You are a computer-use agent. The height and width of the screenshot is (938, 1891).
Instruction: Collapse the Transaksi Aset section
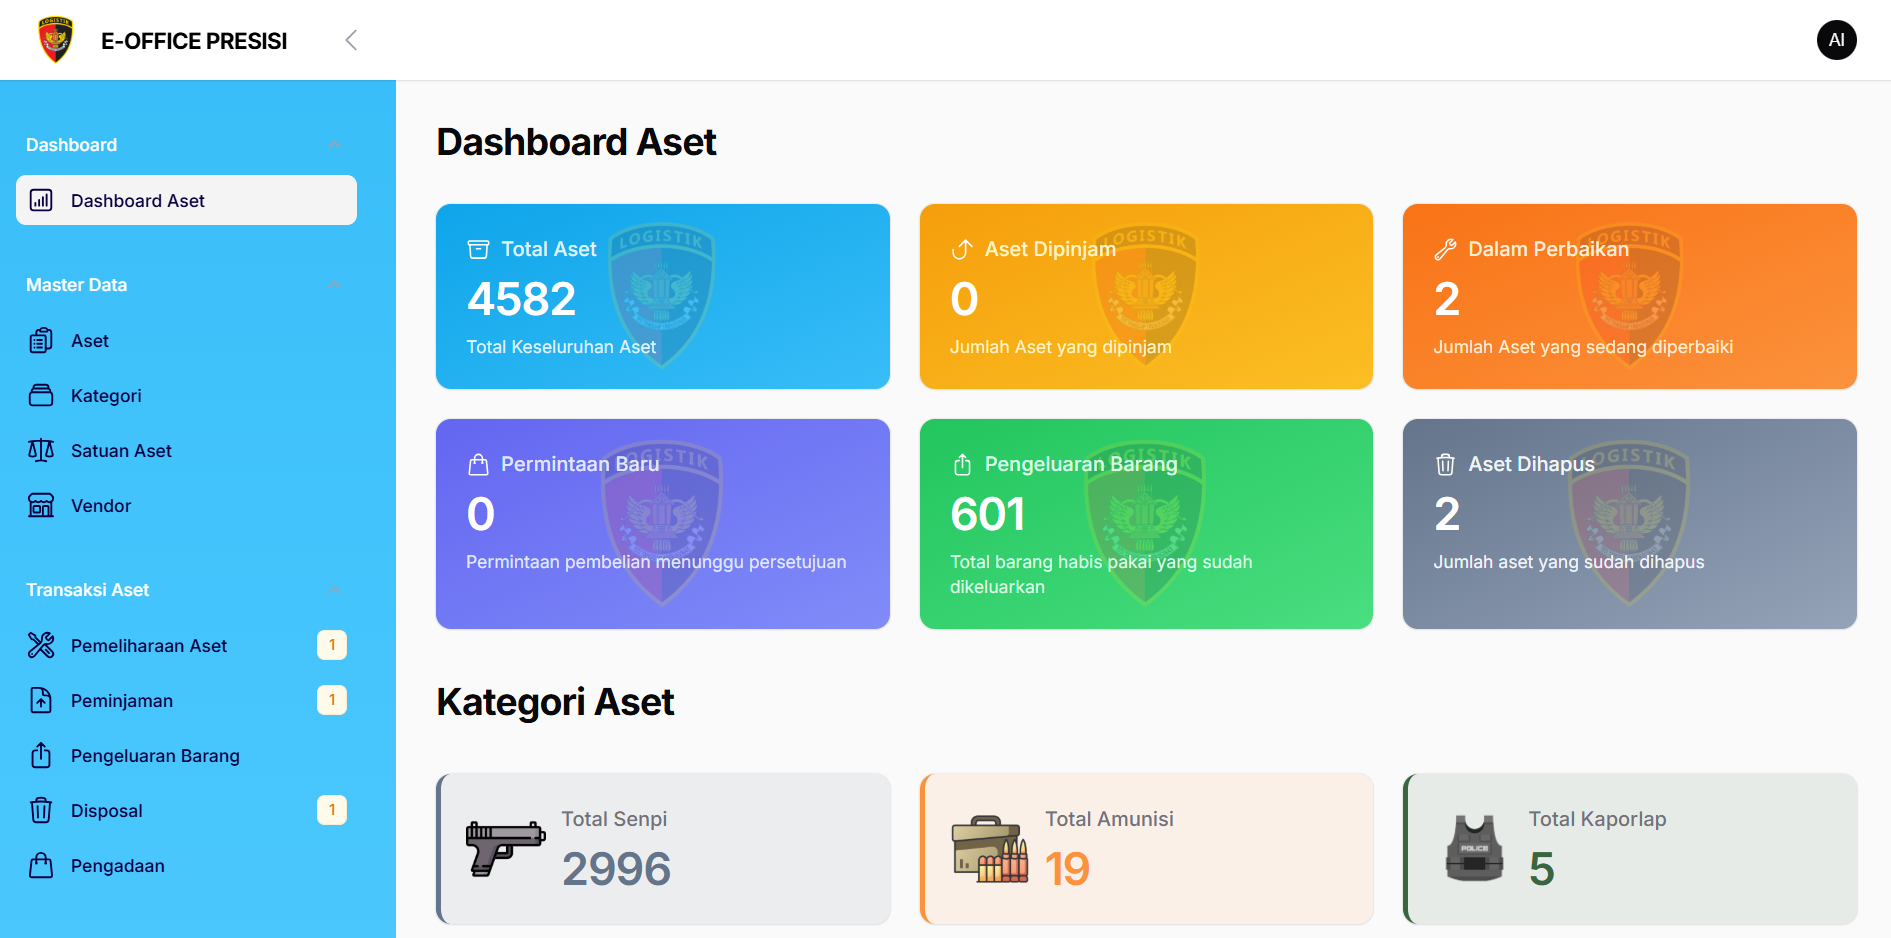[334, 590]
